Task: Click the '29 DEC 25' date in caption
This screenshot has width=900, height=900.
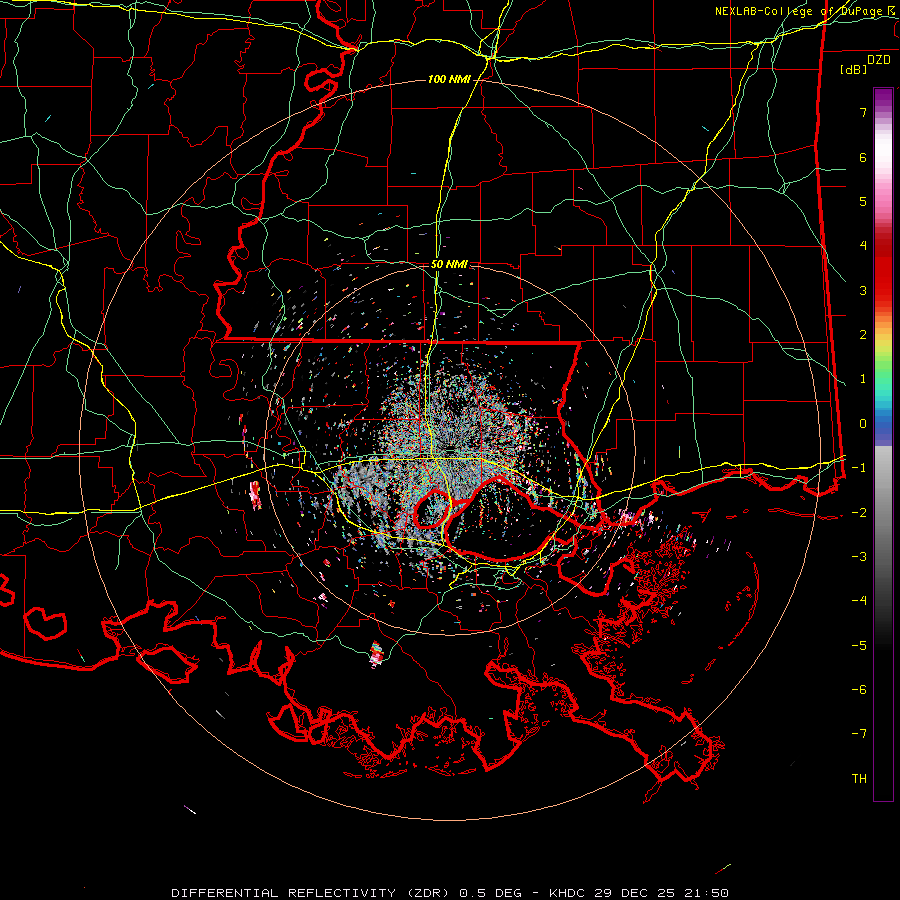Action: [632, 893]
